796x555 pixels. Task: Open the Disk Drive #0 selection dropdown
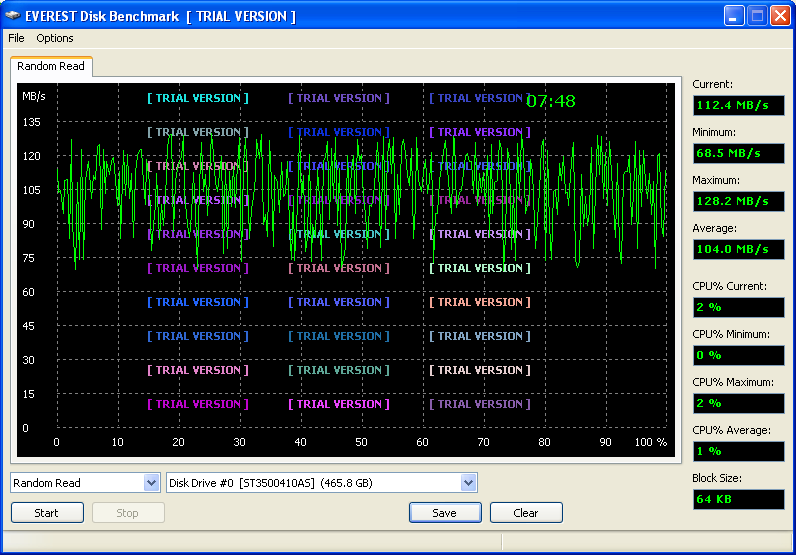coord(468,483)
